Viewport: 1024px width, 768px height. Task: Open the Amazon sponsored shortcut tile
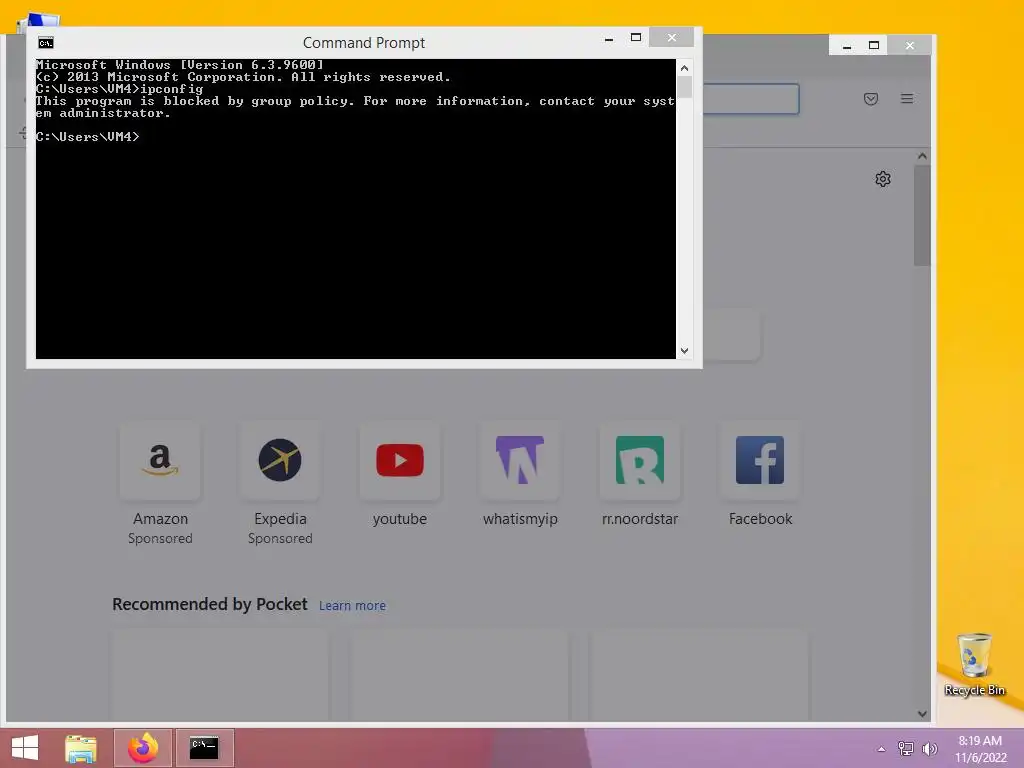160,461
